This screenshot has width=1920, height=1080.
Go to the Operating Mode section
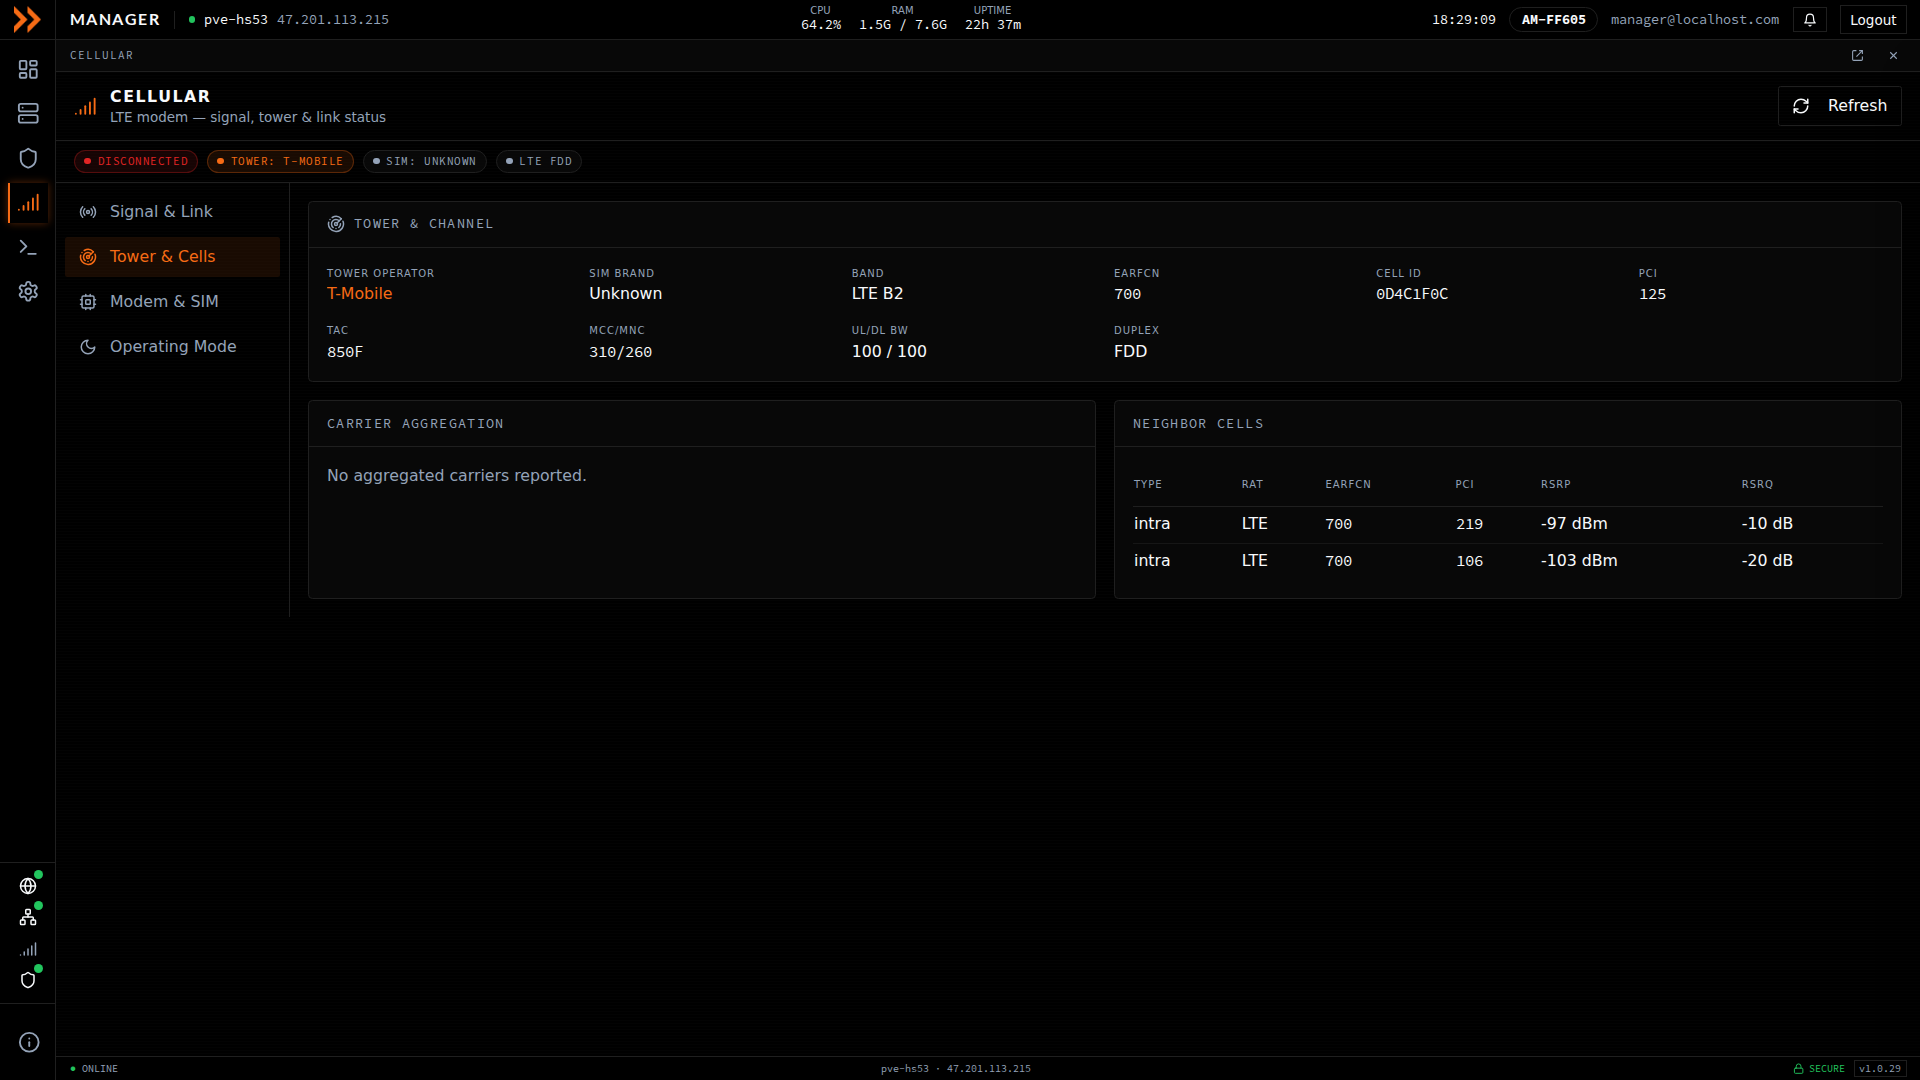pos(172,347)
